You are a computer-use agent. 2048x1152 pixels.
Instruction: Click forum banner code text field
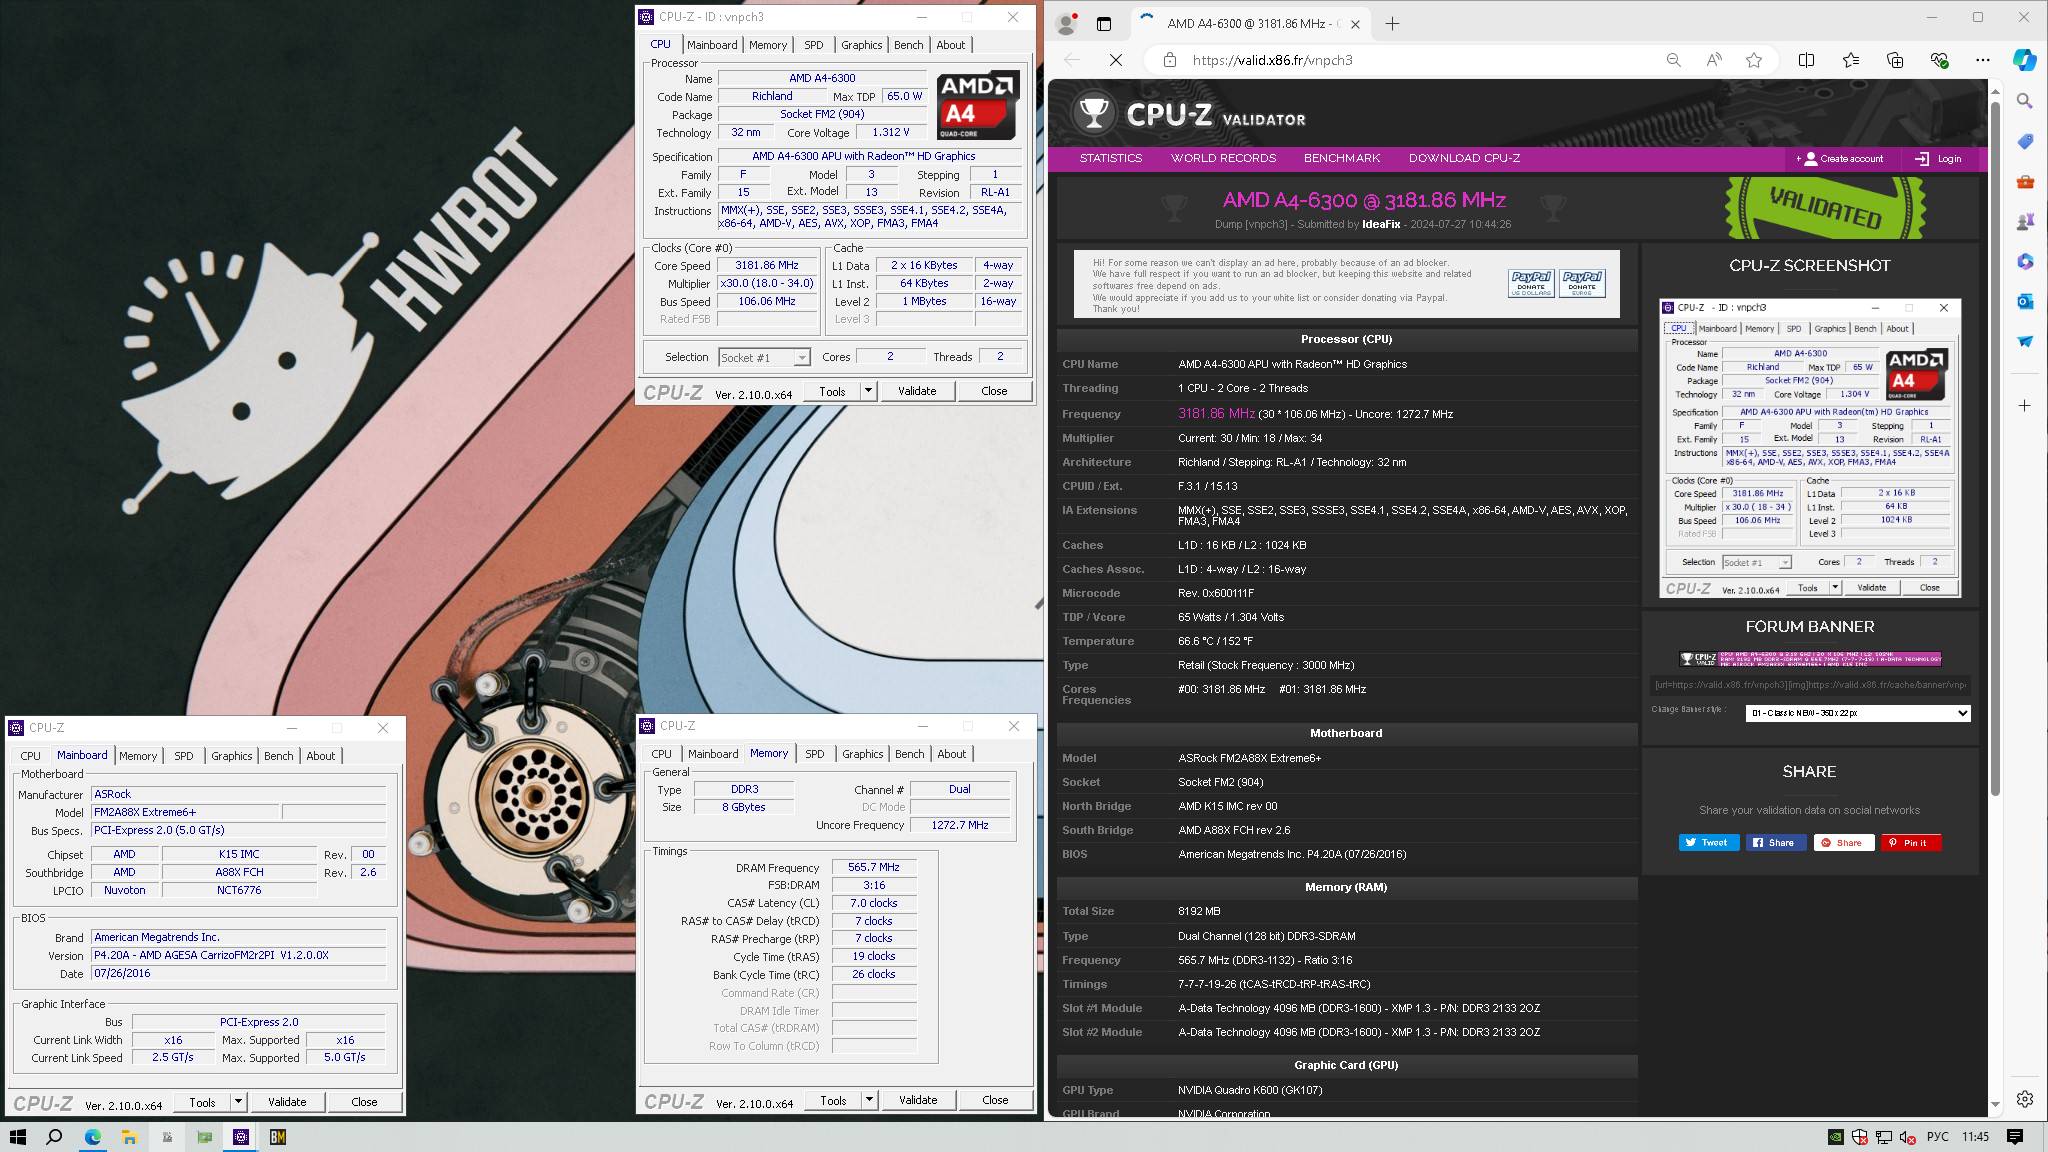(1810, 685)
